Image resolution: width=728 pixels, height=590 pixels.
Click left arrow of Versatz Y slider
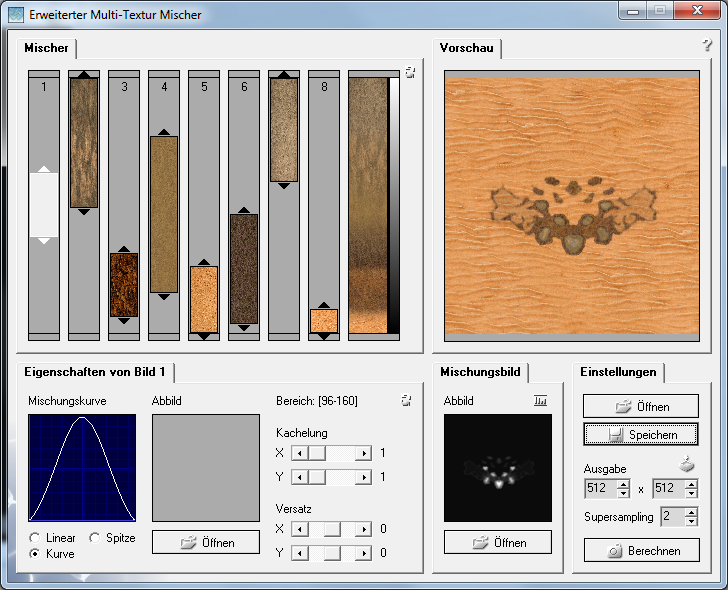pyautogui.click(x=299, y=553)
